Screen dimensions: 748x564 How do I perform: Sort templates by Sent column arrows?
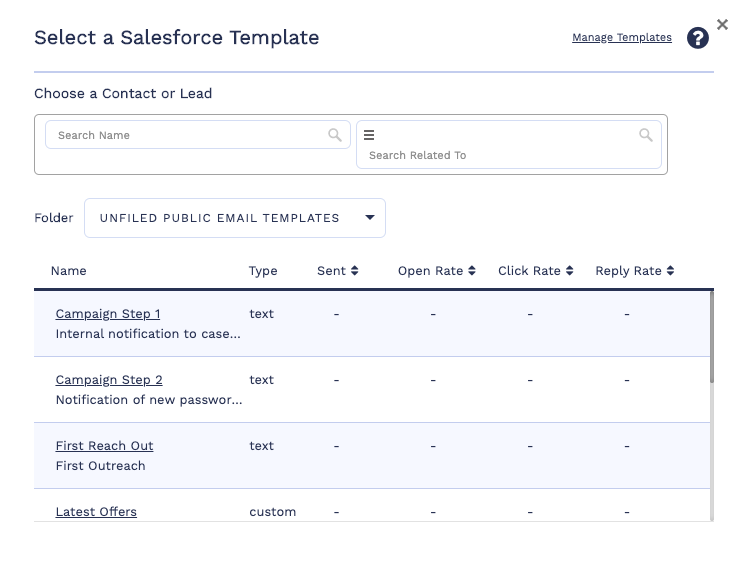pos(354,271)
